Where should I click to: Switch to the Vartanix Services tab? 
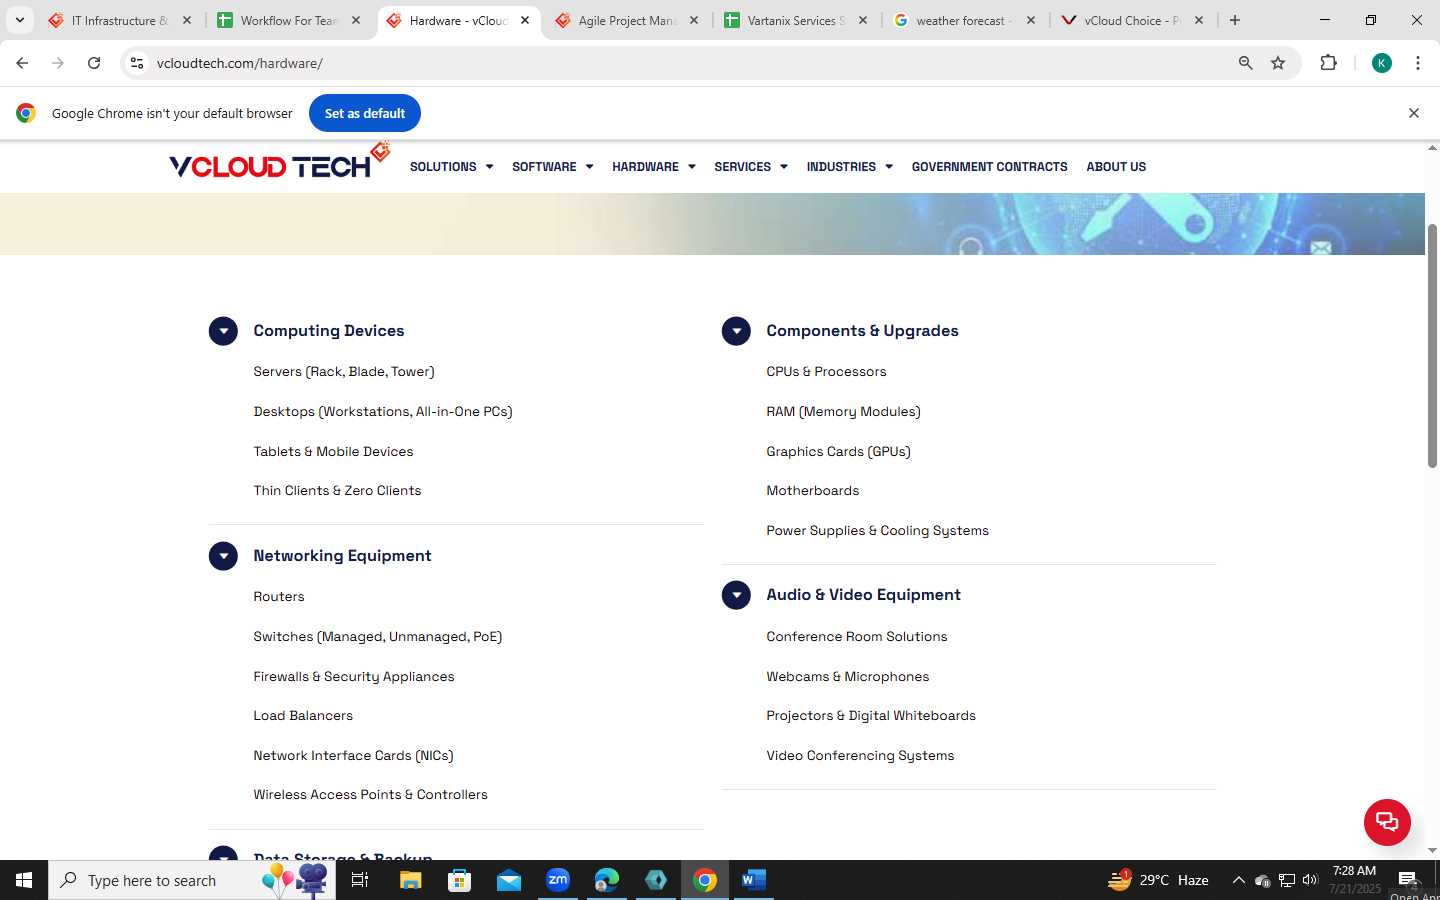(796, 20)
